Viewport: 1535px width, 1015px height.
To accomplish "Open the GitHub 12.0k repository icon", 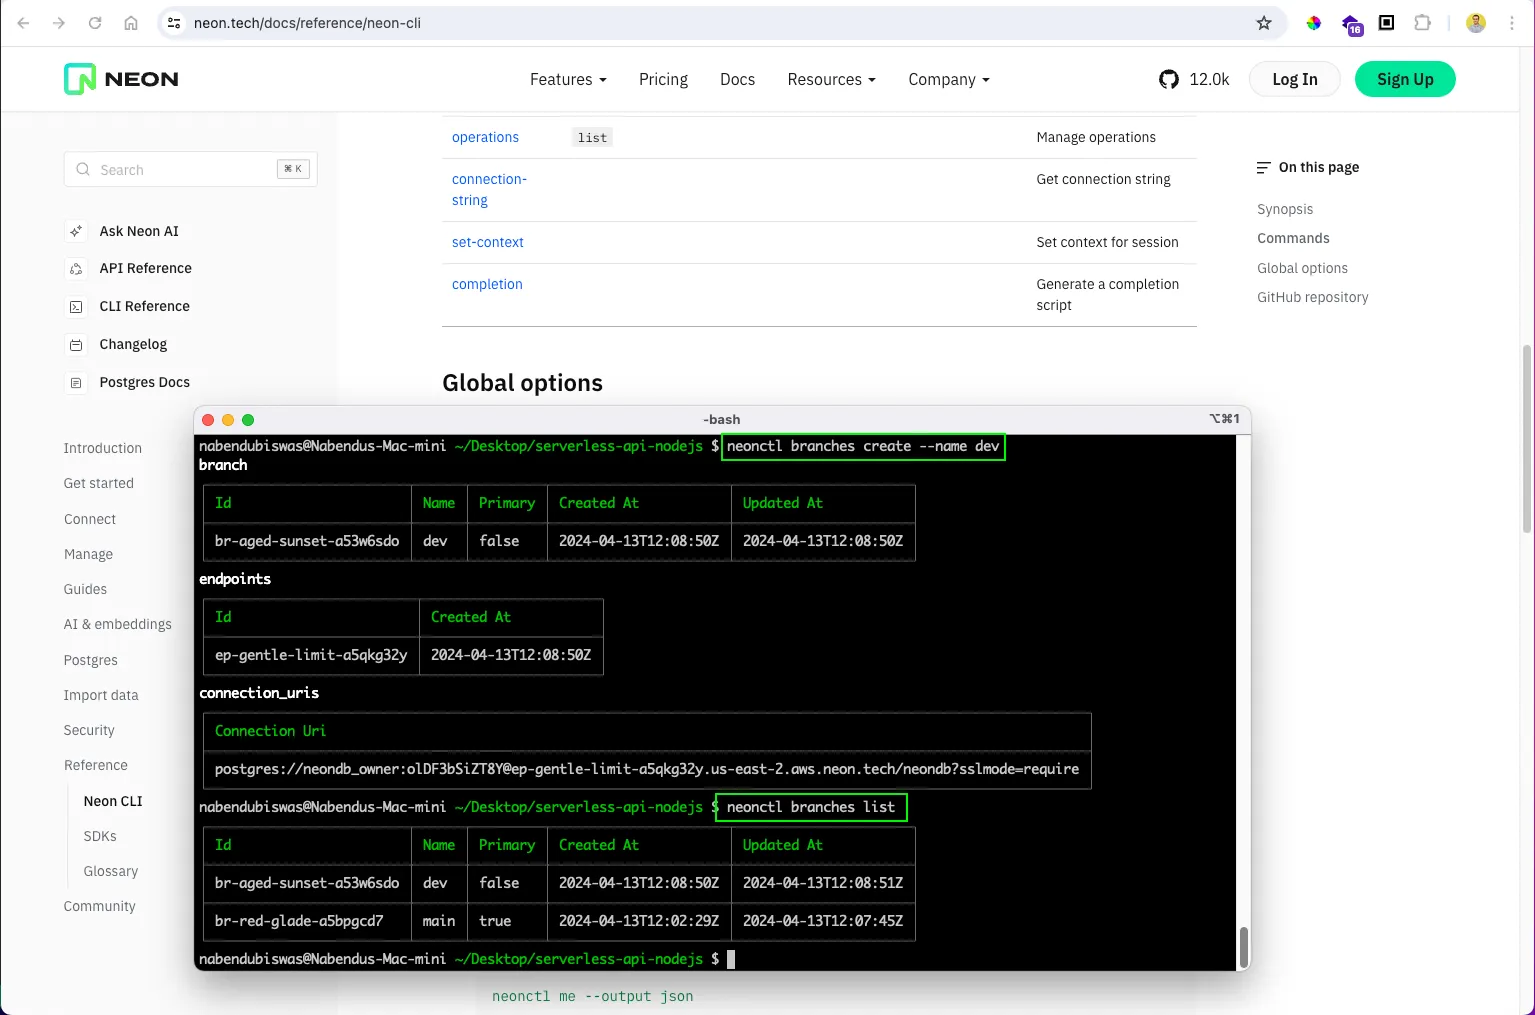I will coord(1169,79).
